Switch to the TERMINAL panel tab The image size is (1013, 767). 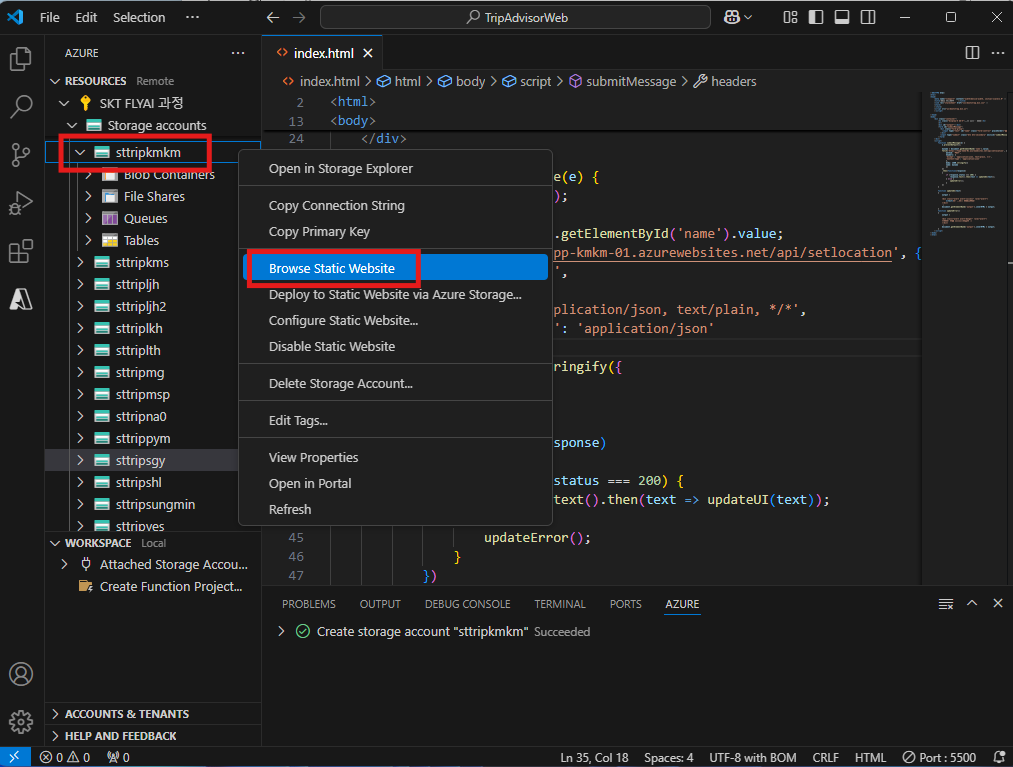(559, 604)
